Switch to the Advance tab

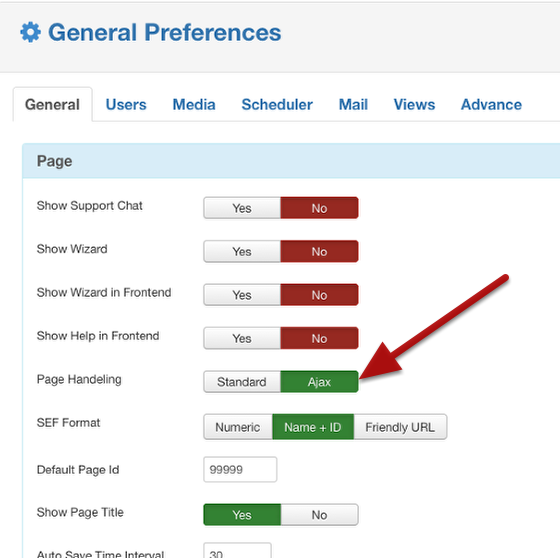point(491,105)
